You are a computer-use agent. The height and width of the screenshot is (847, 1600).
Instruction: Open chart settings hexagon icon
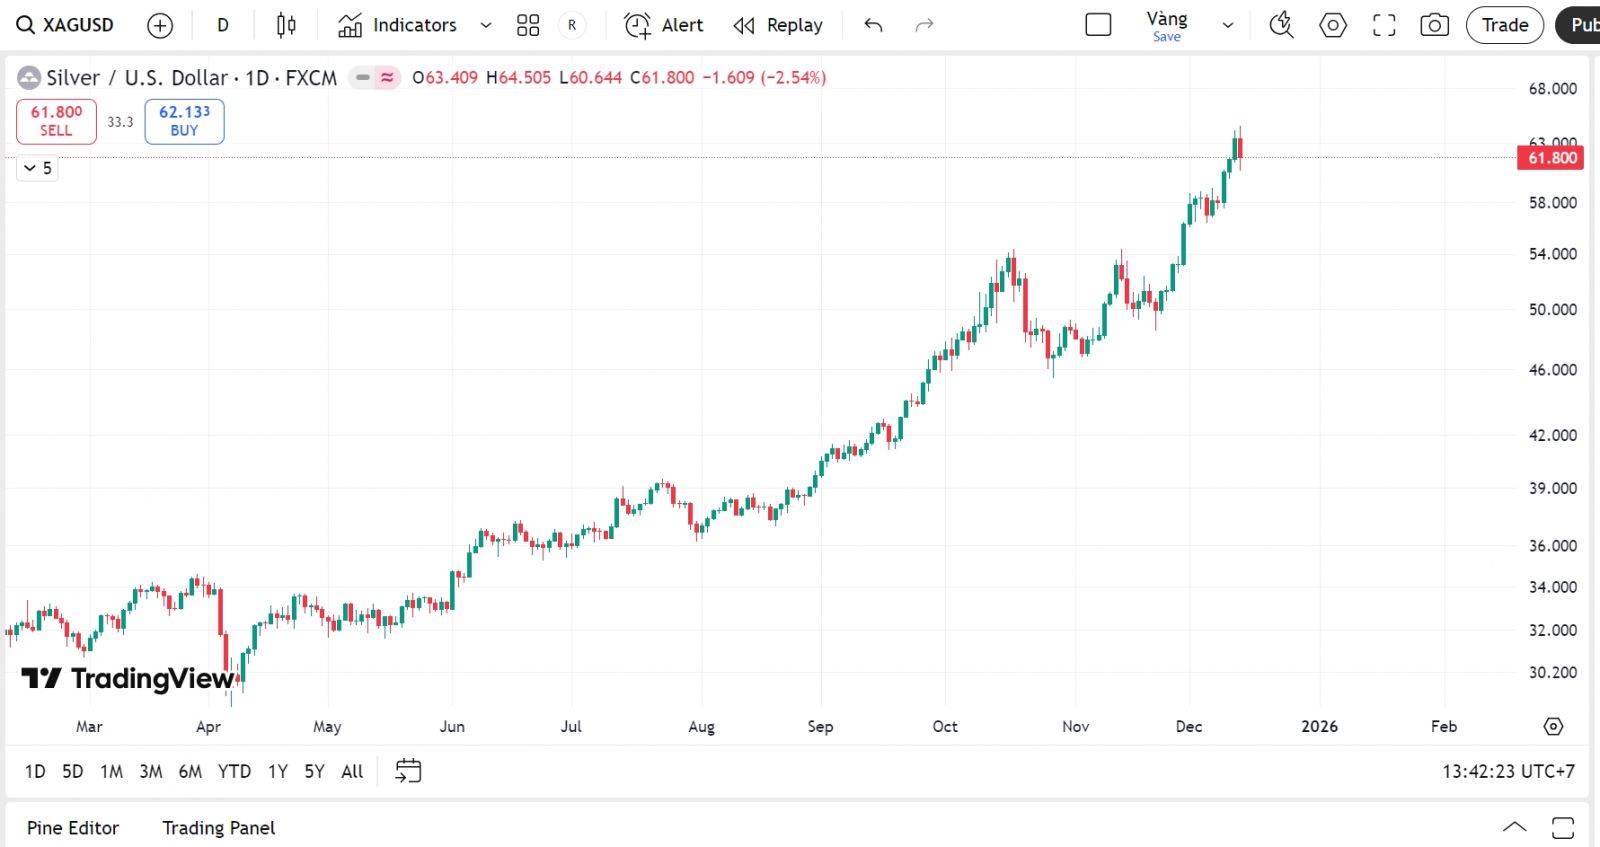point(1333,25)
